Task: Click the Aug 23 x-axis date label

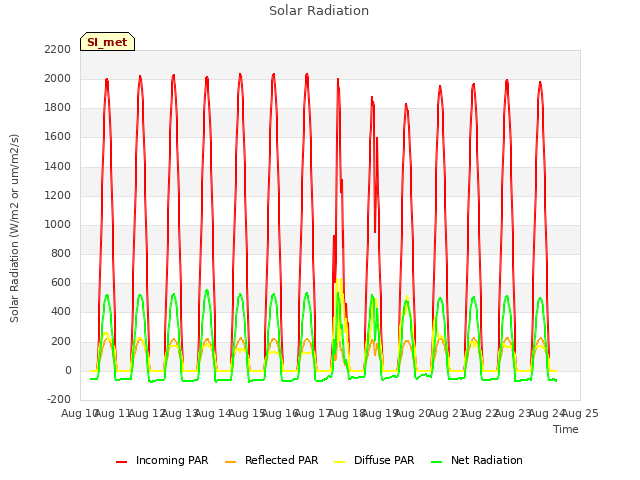Action: tap(513, 413)
